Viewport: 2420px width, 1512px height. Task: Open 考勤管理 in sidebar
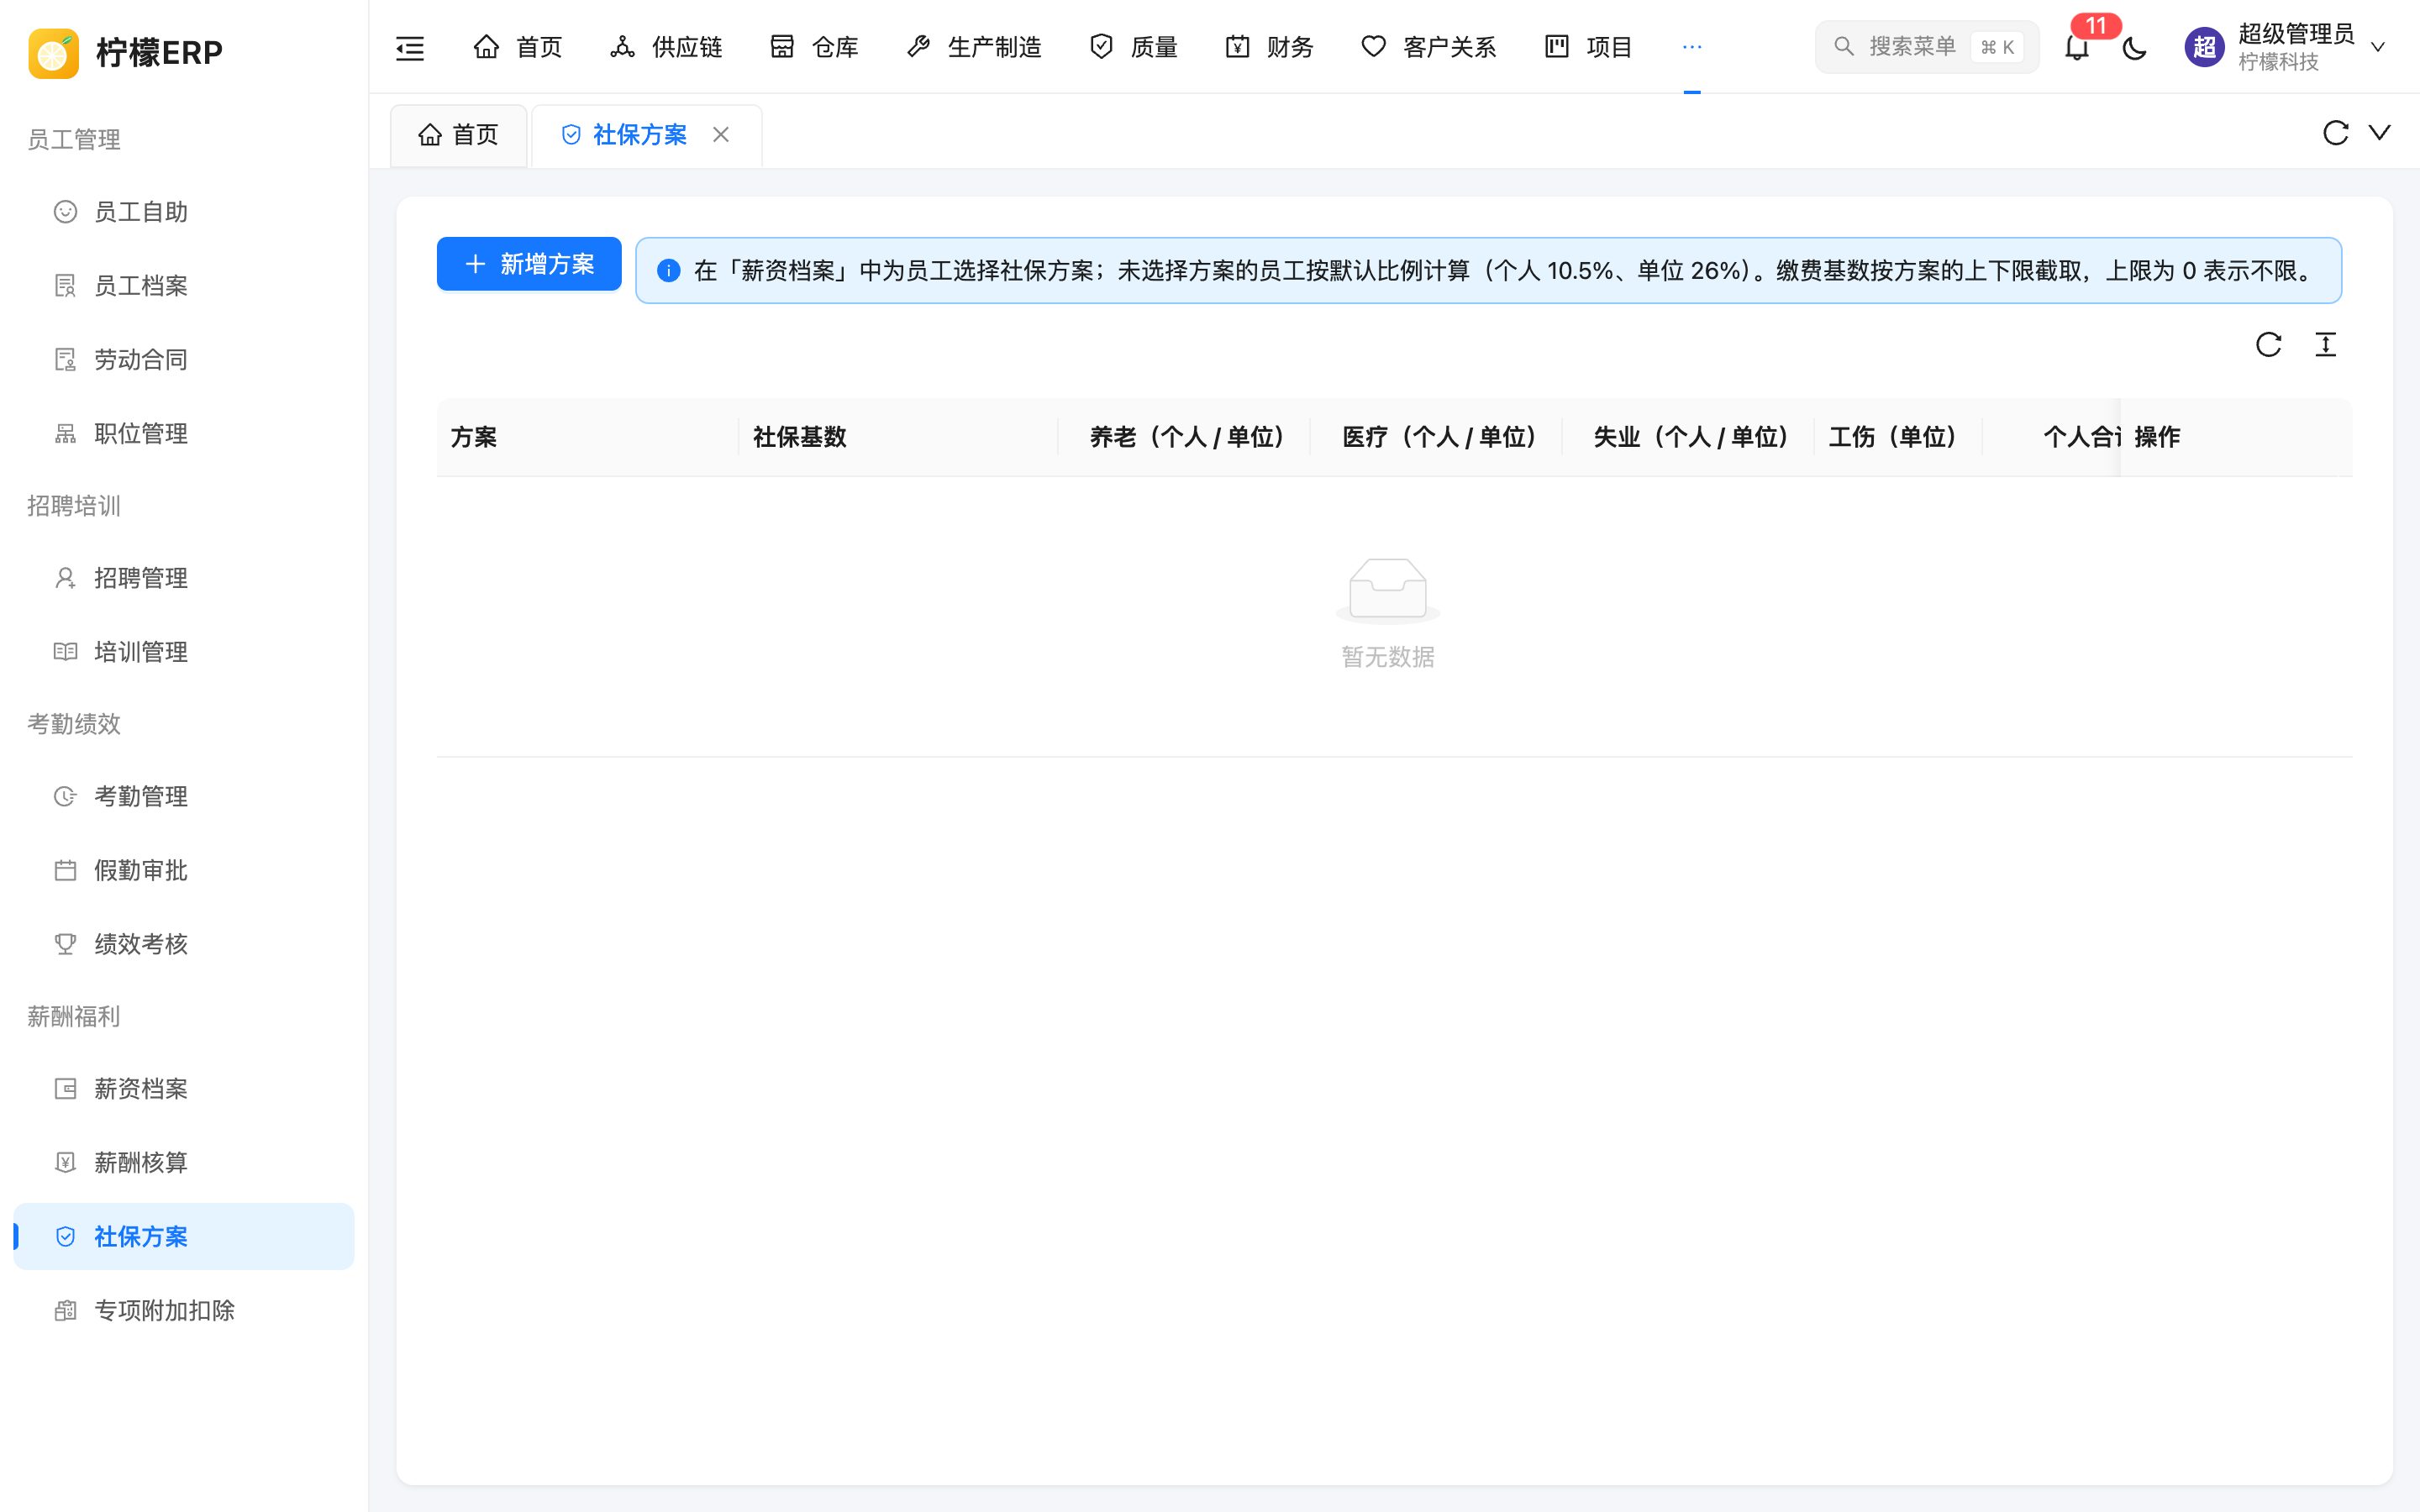pyautogui.click(x=184, y=796)
